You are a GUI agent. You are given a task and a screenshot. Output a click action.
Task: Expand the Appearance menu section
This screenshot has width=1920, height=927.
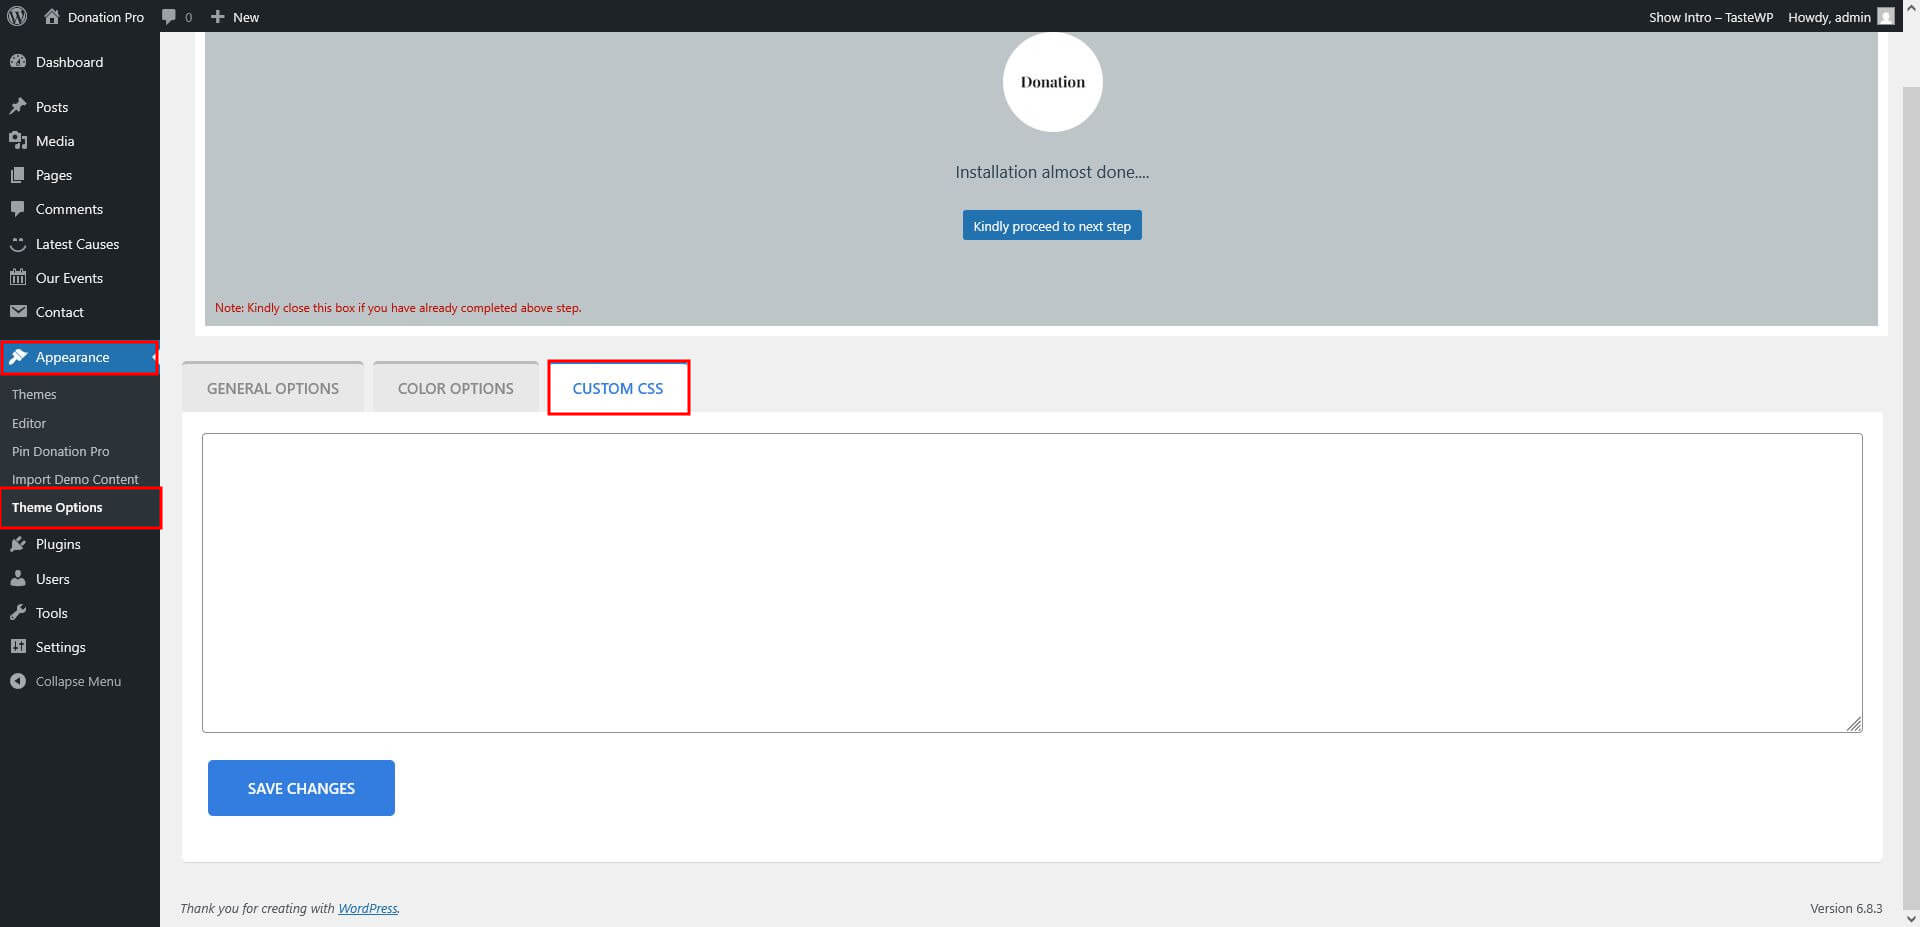(72, 357)
